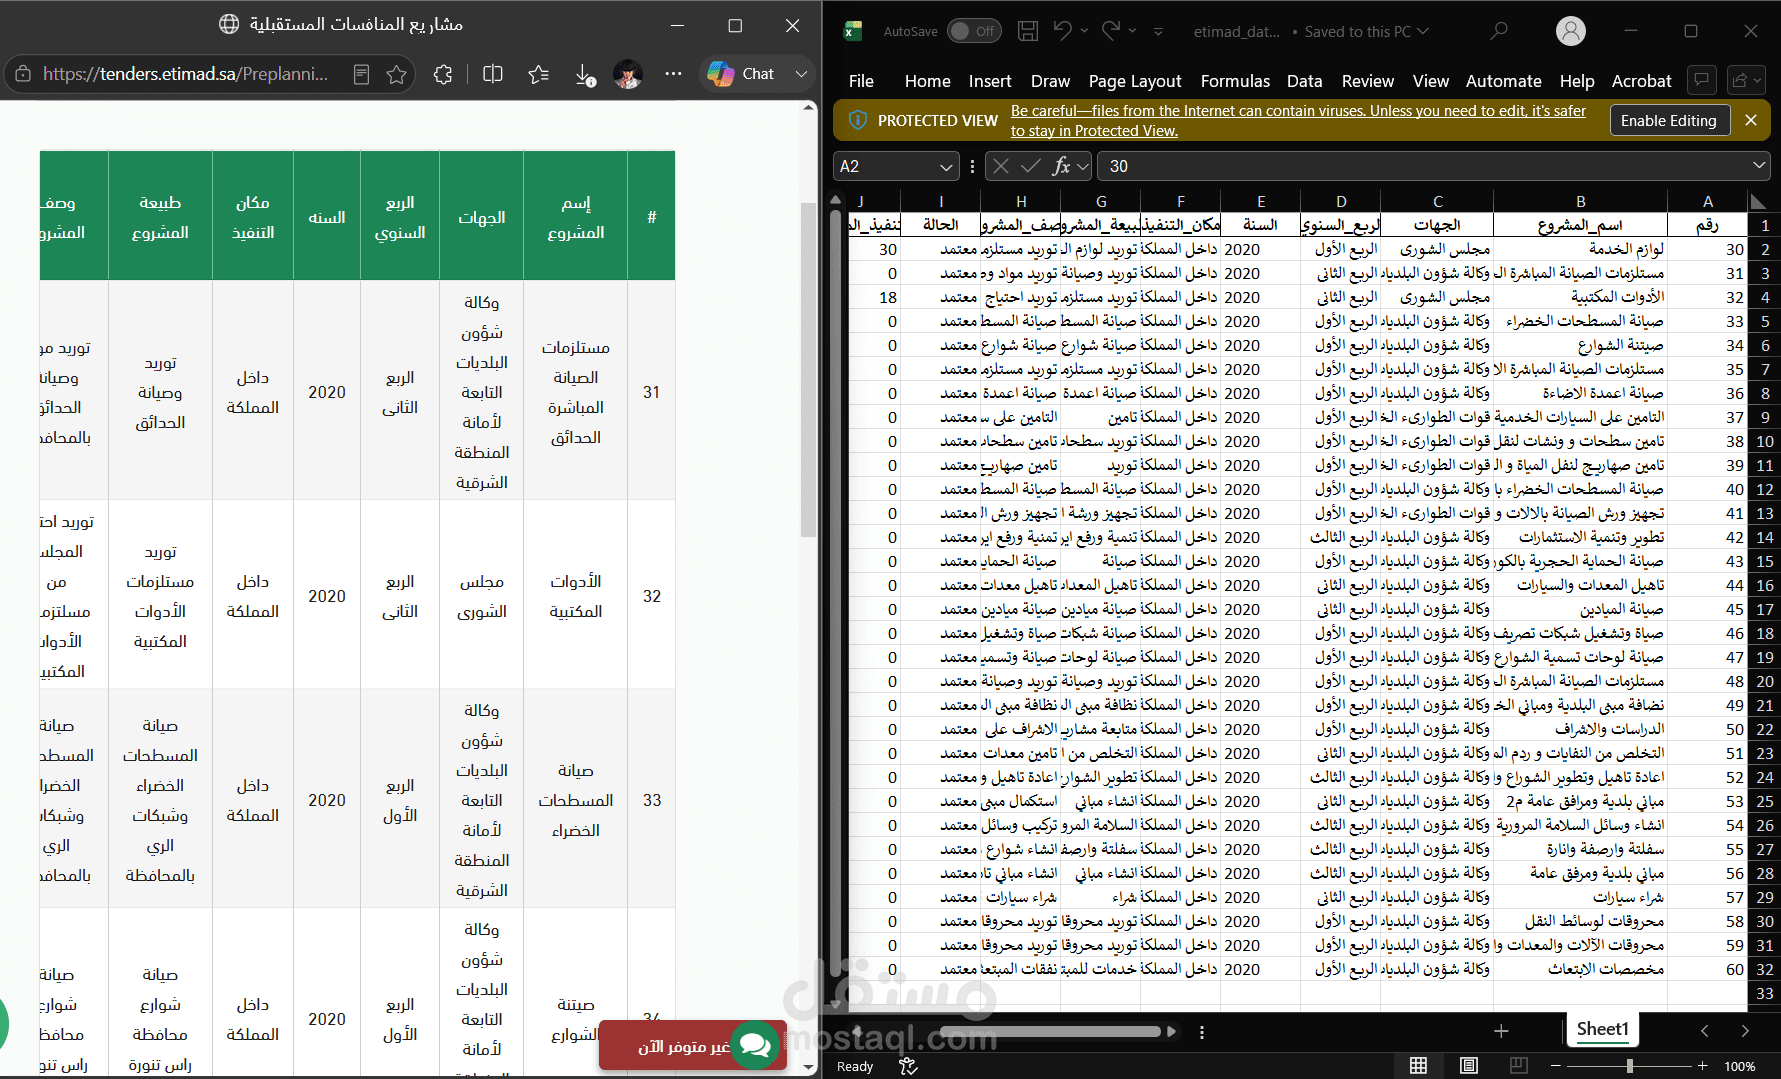Click the Select All corner triangle in Excel
1781x1079 pixels.
[1758, 201]
